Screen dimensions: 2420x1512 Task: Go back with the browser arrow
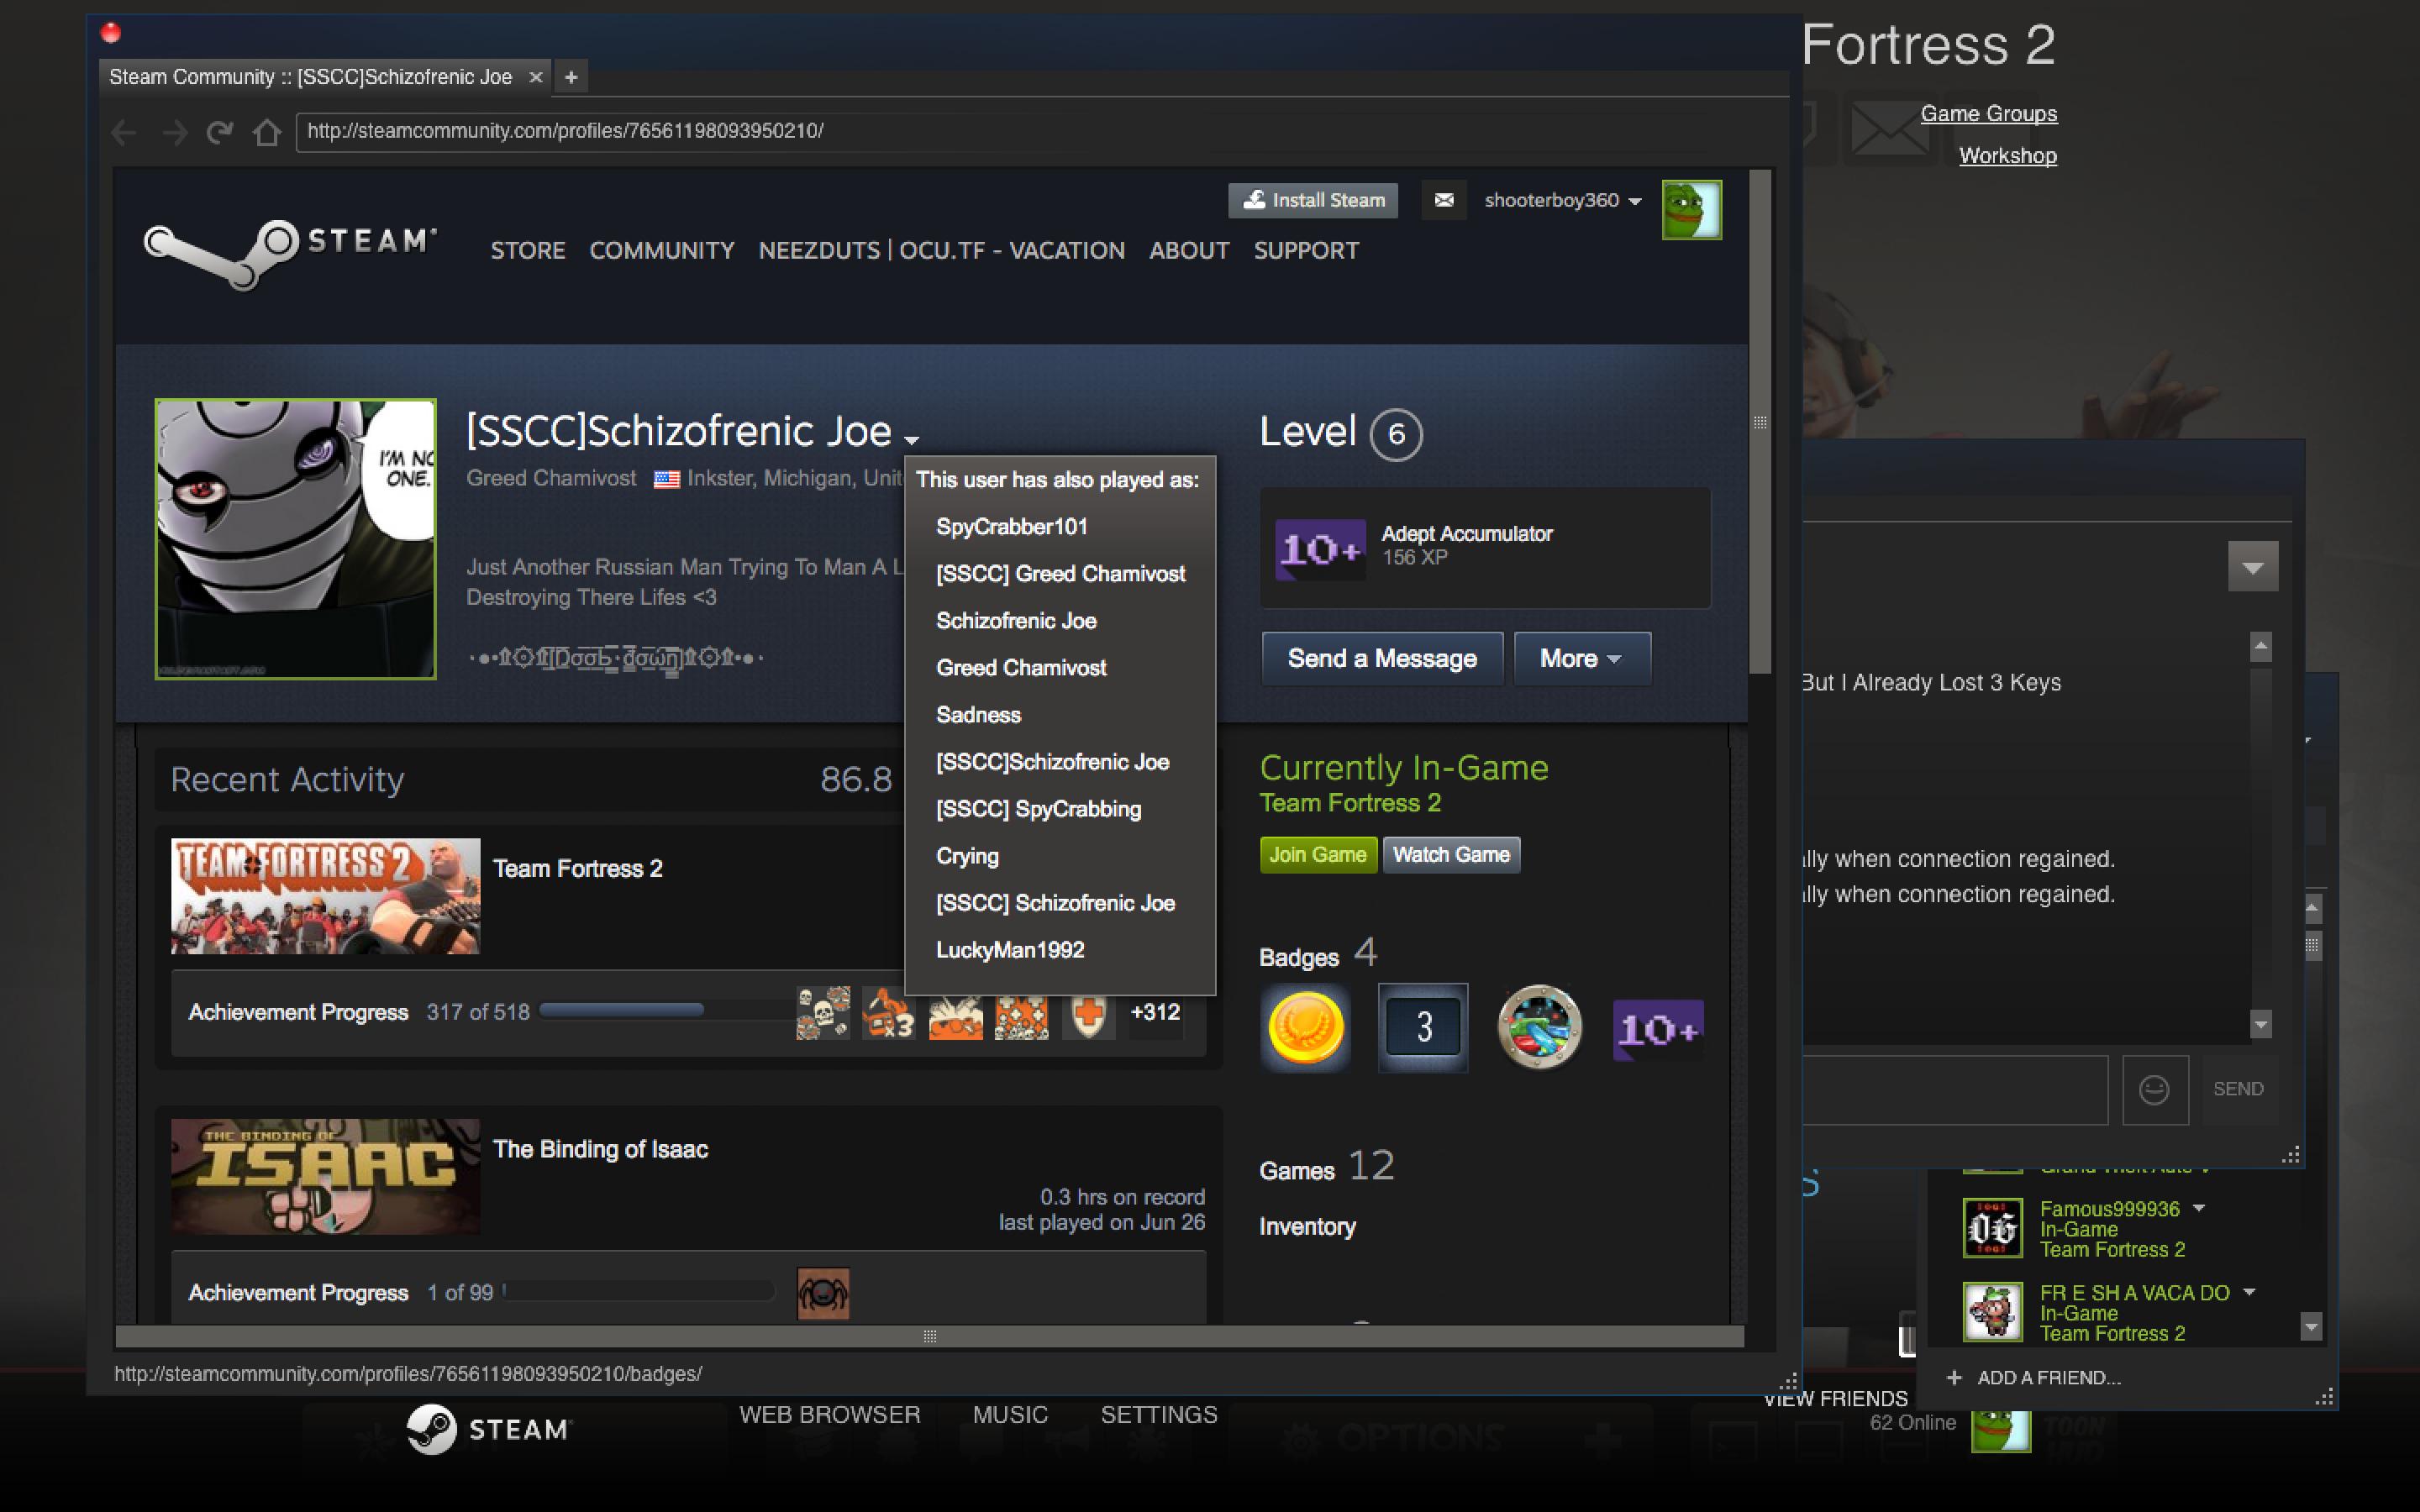coord(124,132)
